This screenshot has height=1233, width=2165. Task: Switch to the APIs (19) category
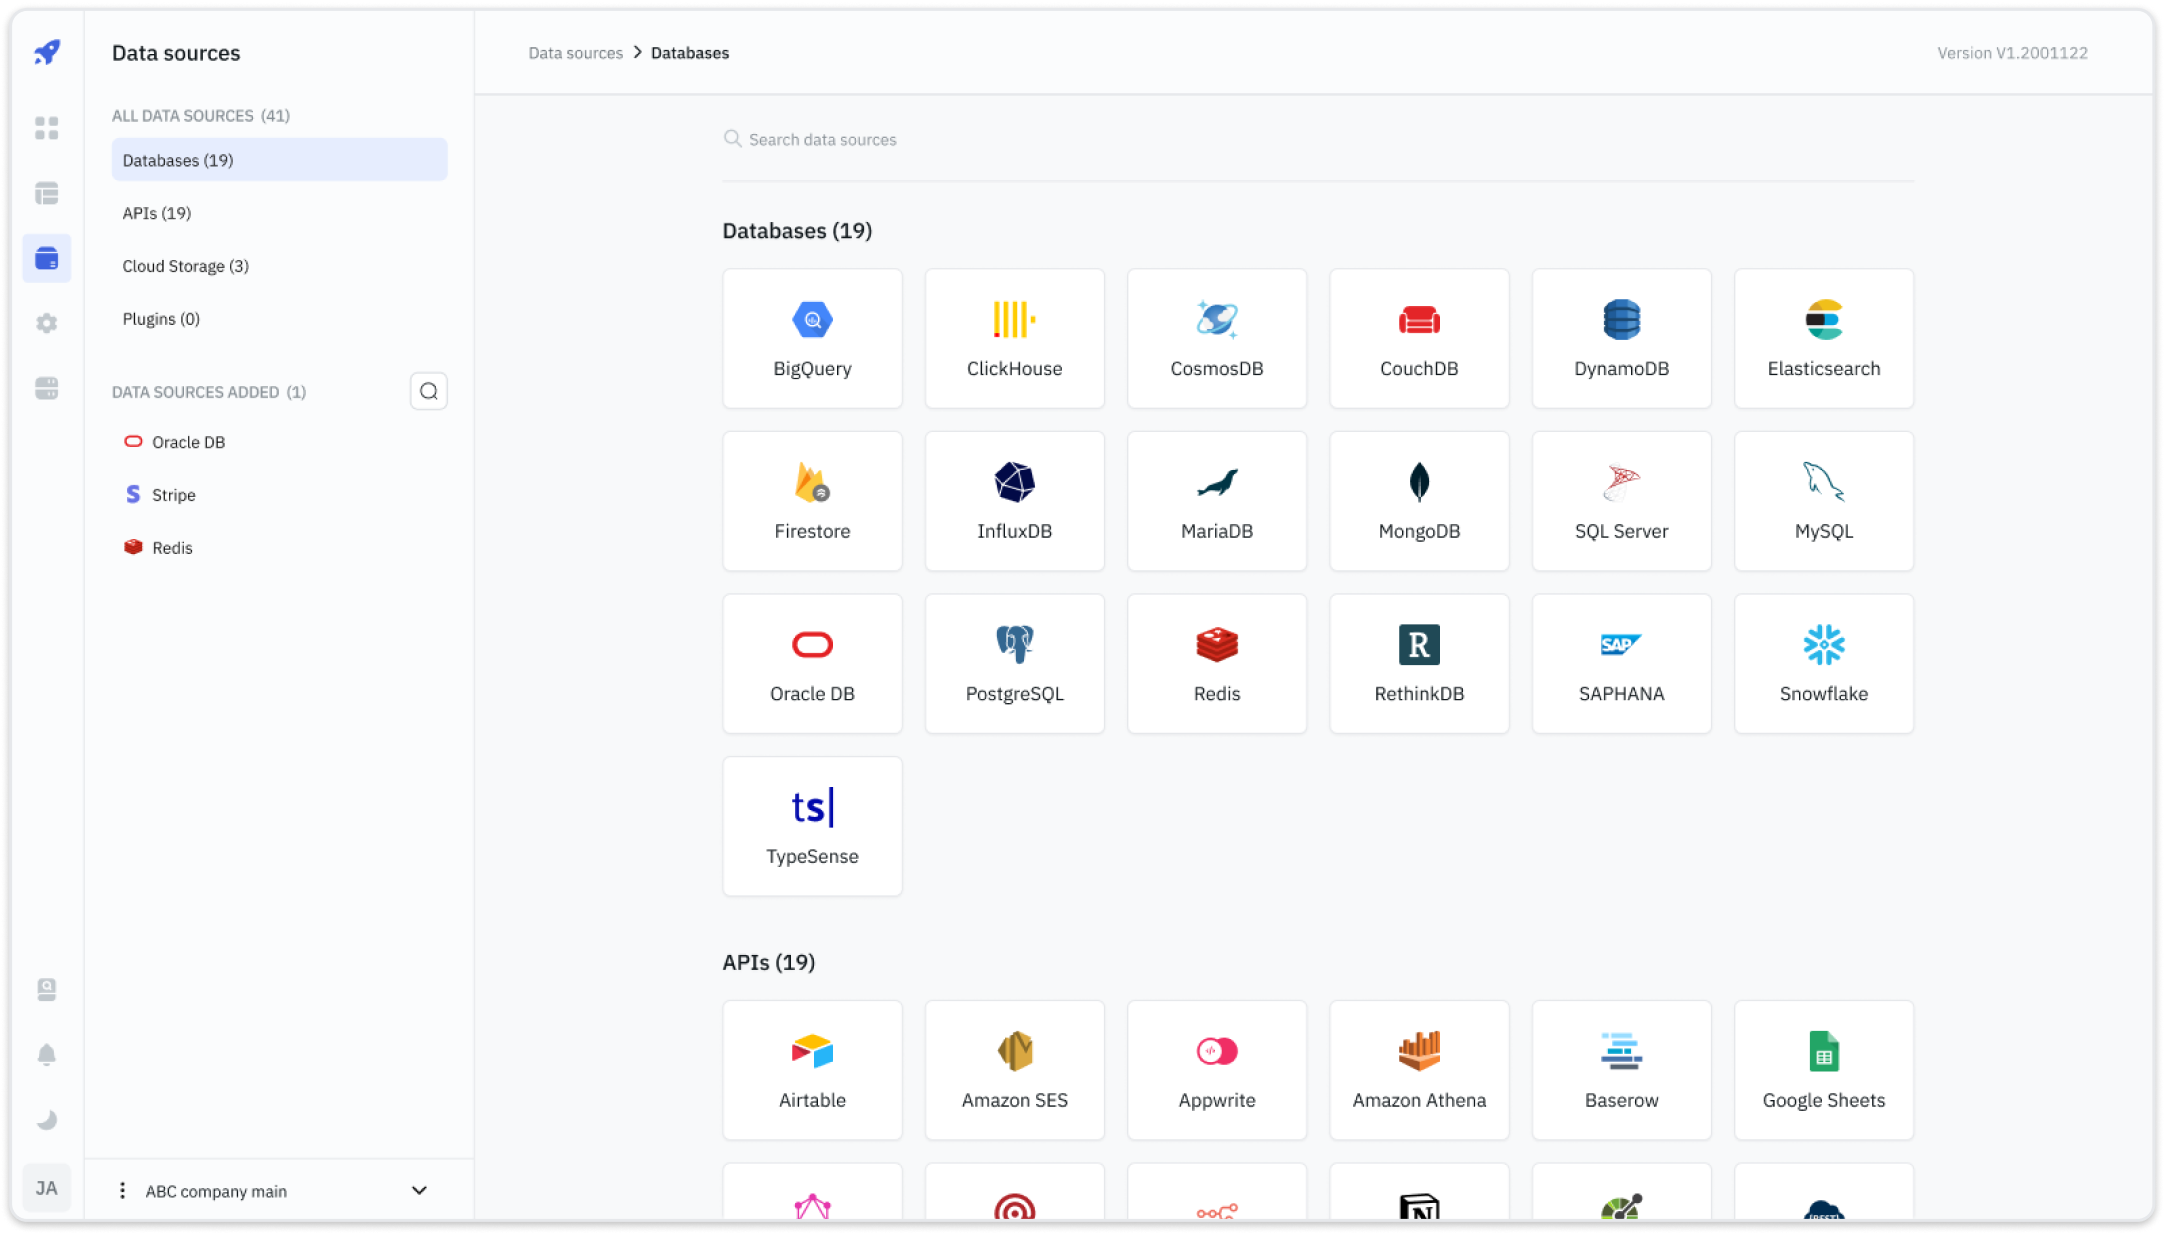(x=157, y=213)
